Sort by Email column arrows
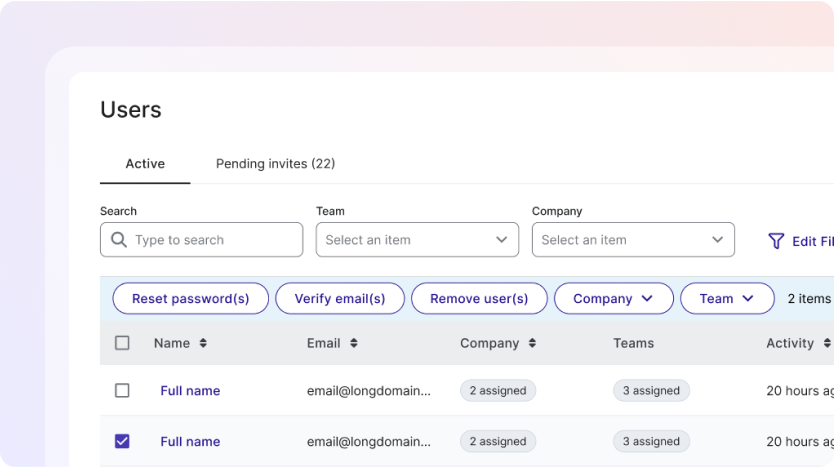This screenshot has height=467, width=834. (x=354, y=343)
